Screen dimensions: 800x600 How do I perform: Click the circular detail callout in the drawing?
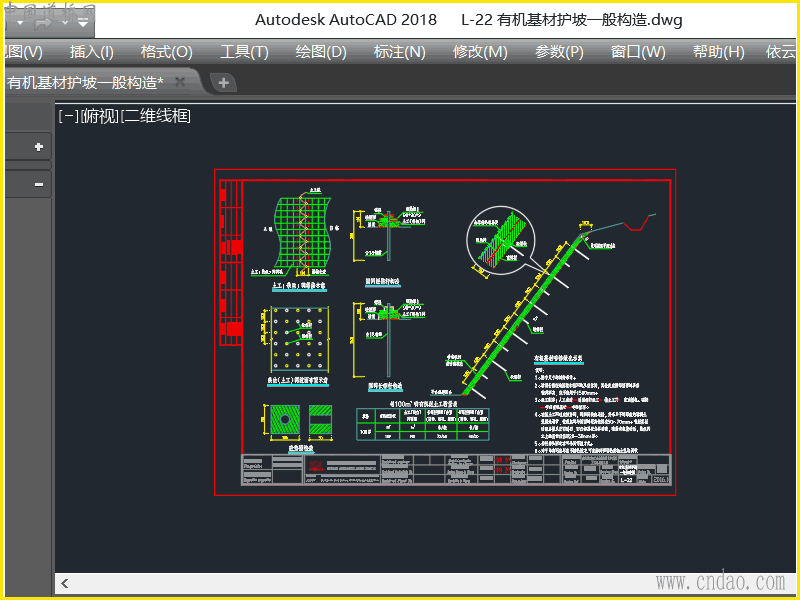point(501,240)
